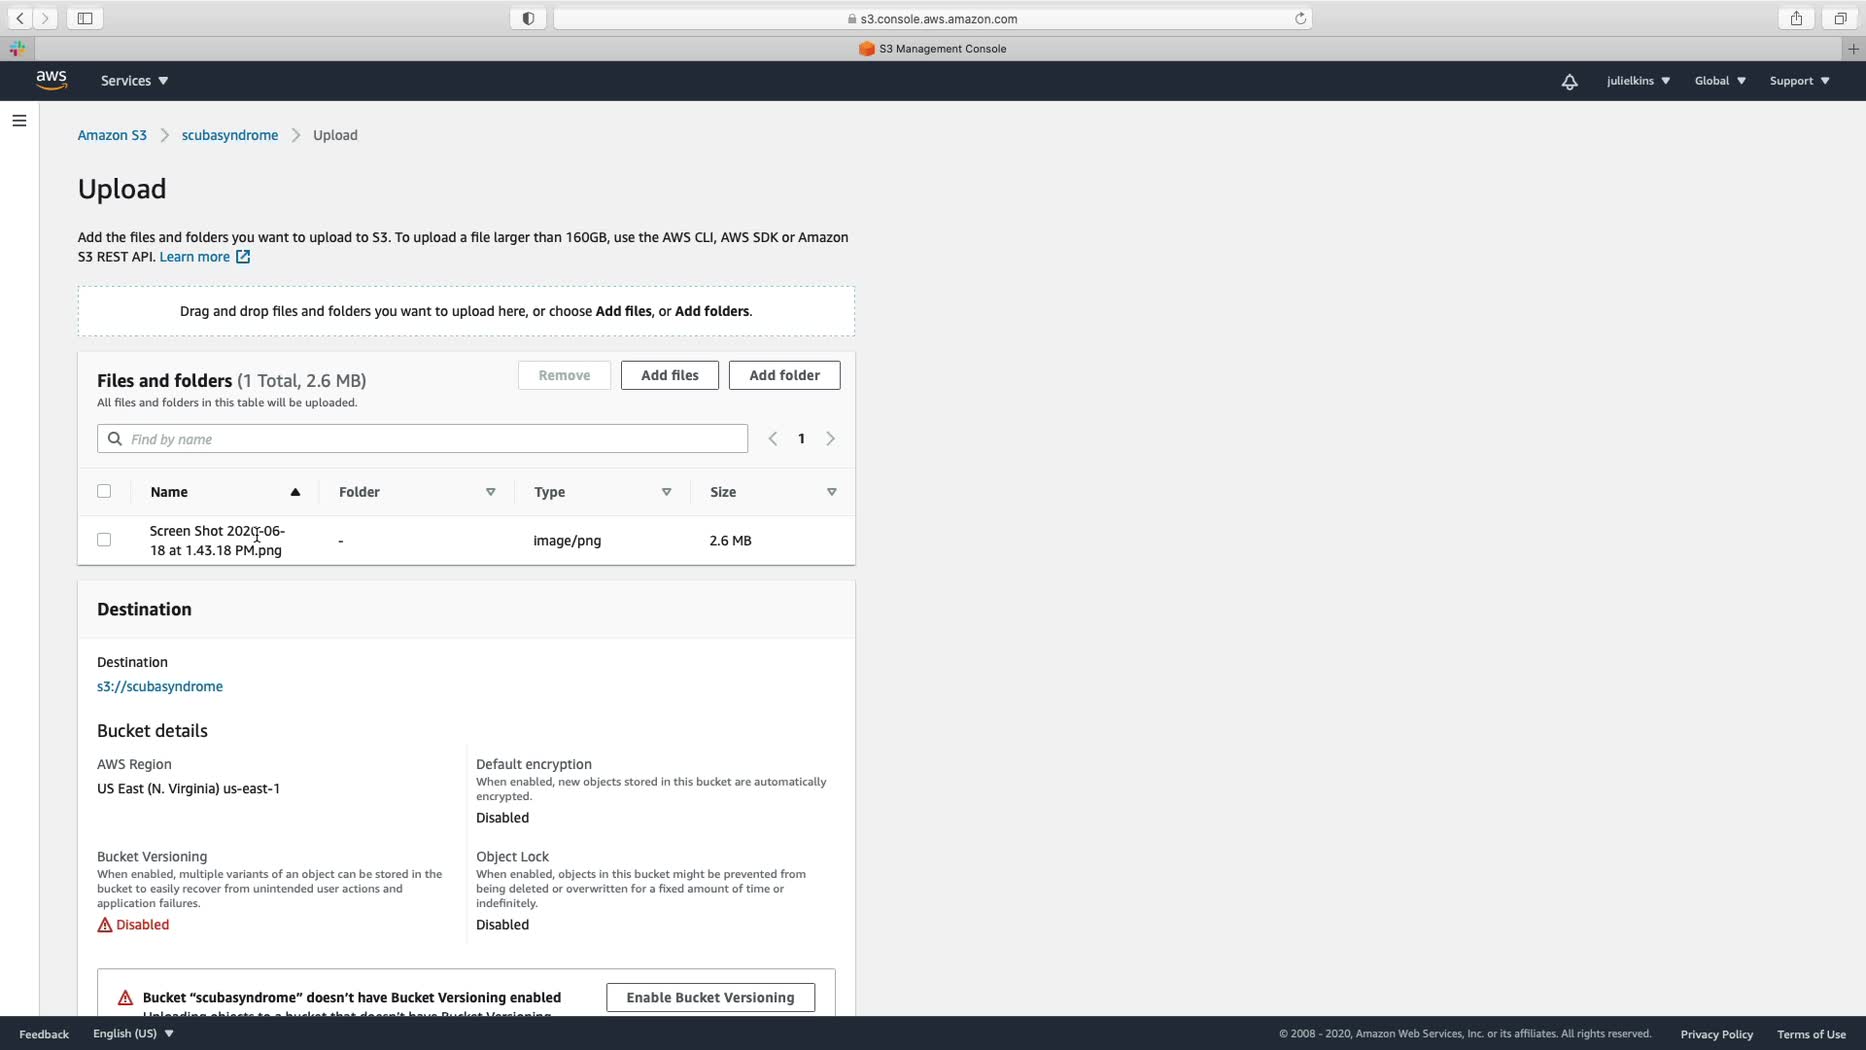Open the Learn more link
The image size is (1866, 1050).
(x=195, y=257)
